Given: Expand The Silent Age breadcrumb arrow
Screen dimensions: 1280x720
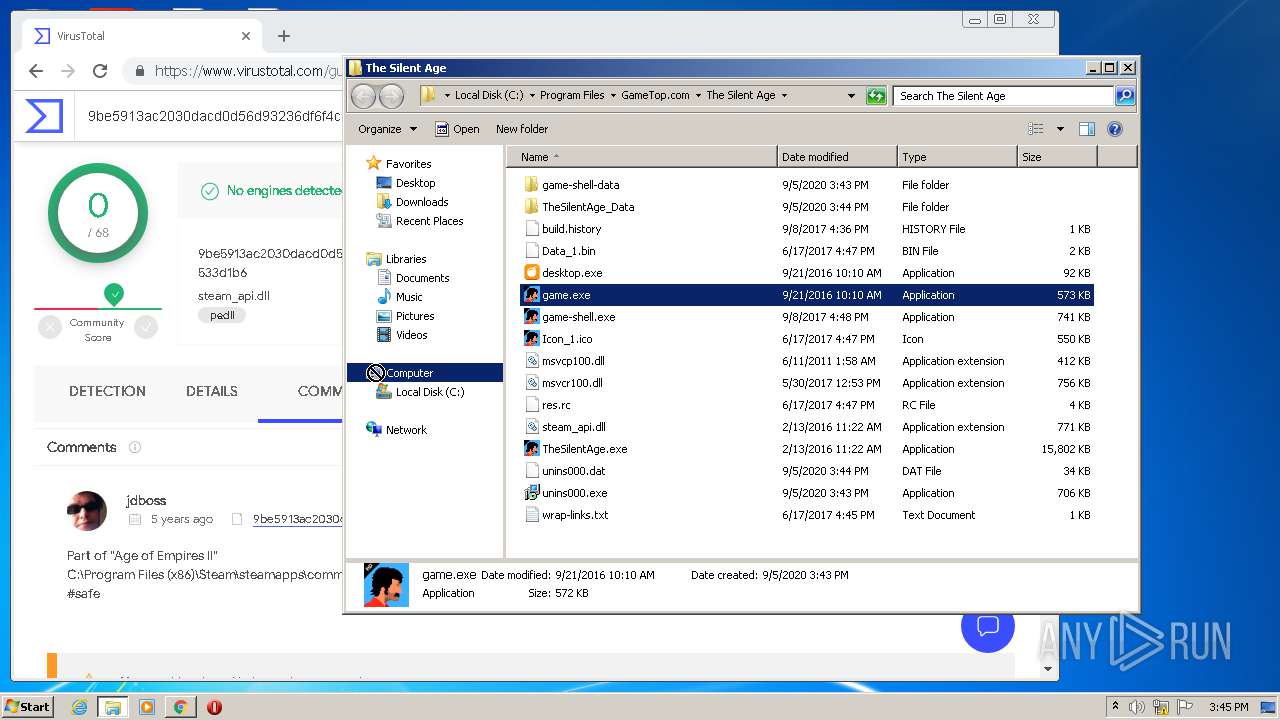Looking at the screenshot, I should 784,96.
